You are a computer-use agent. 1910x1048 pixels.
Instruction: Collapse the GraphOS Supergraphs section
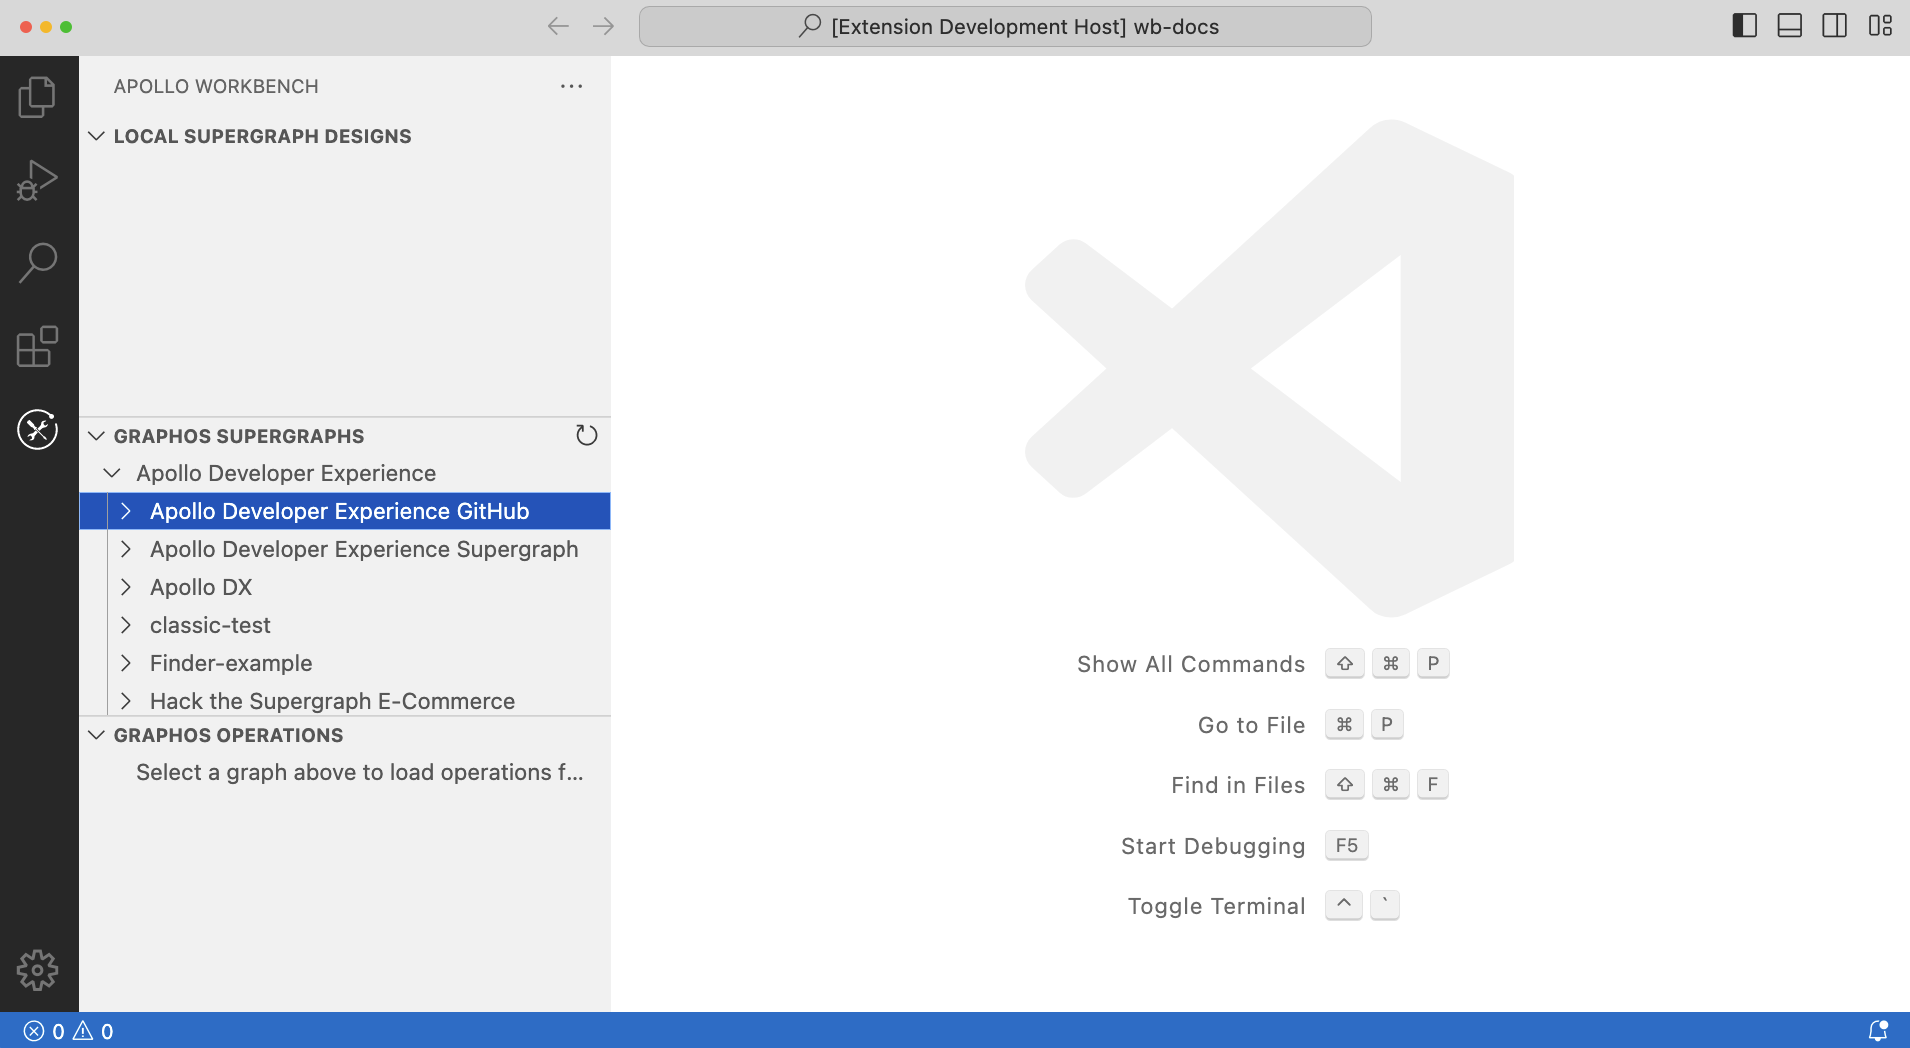tap(97, 436)
